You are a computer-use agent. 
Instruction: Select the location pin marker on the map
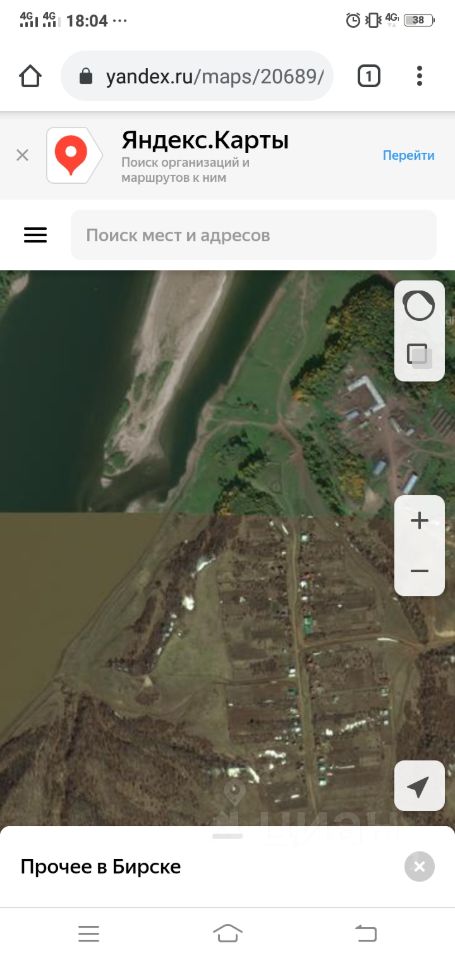point(234,793)
